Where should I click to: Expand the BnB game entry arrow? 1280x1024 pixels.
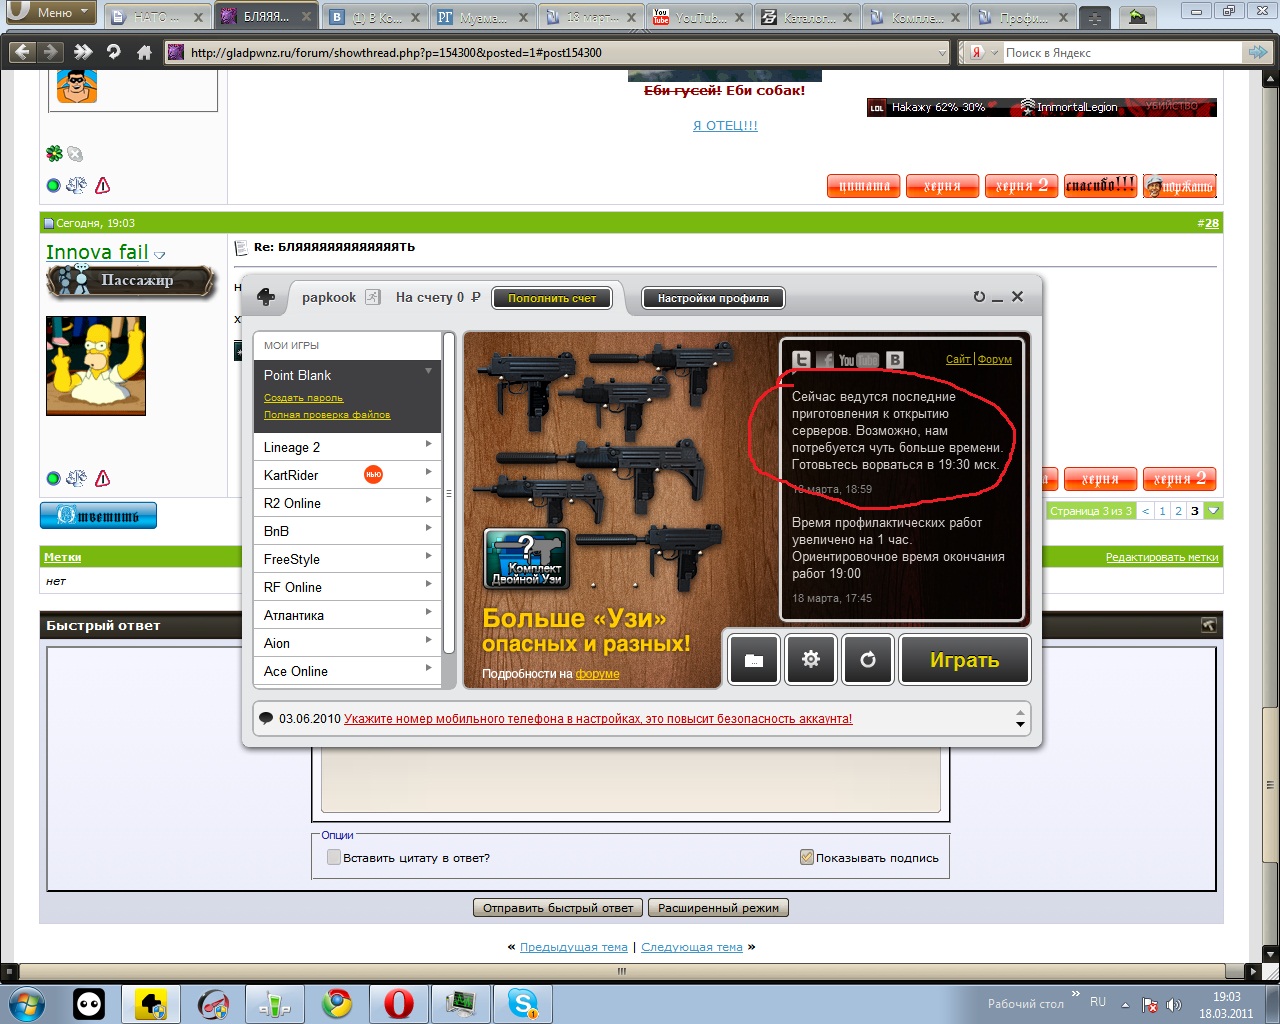coord(429,527)
